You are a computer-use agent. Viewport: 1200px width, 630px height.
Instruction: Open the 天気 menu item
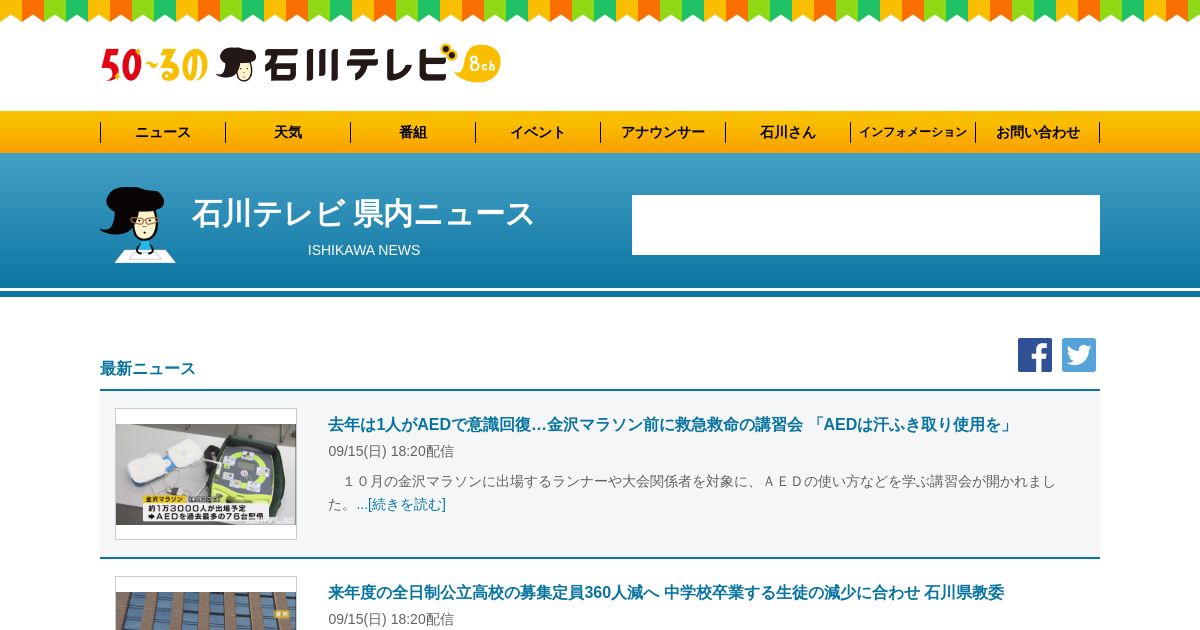[x=288, y=132]
